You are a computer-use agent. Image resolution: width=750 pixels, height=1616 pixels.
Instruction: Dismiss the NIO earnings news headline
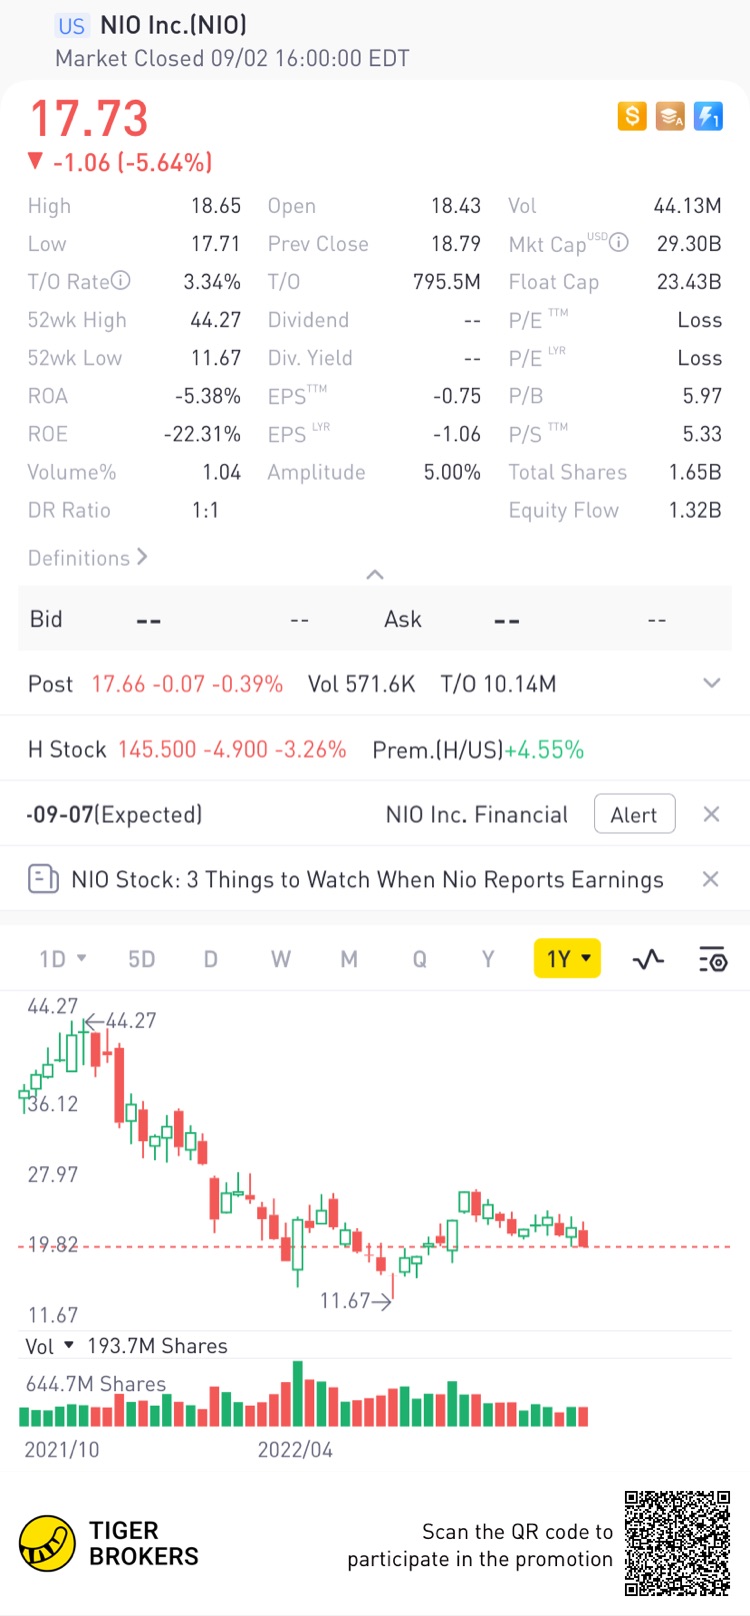click(710, 879)
